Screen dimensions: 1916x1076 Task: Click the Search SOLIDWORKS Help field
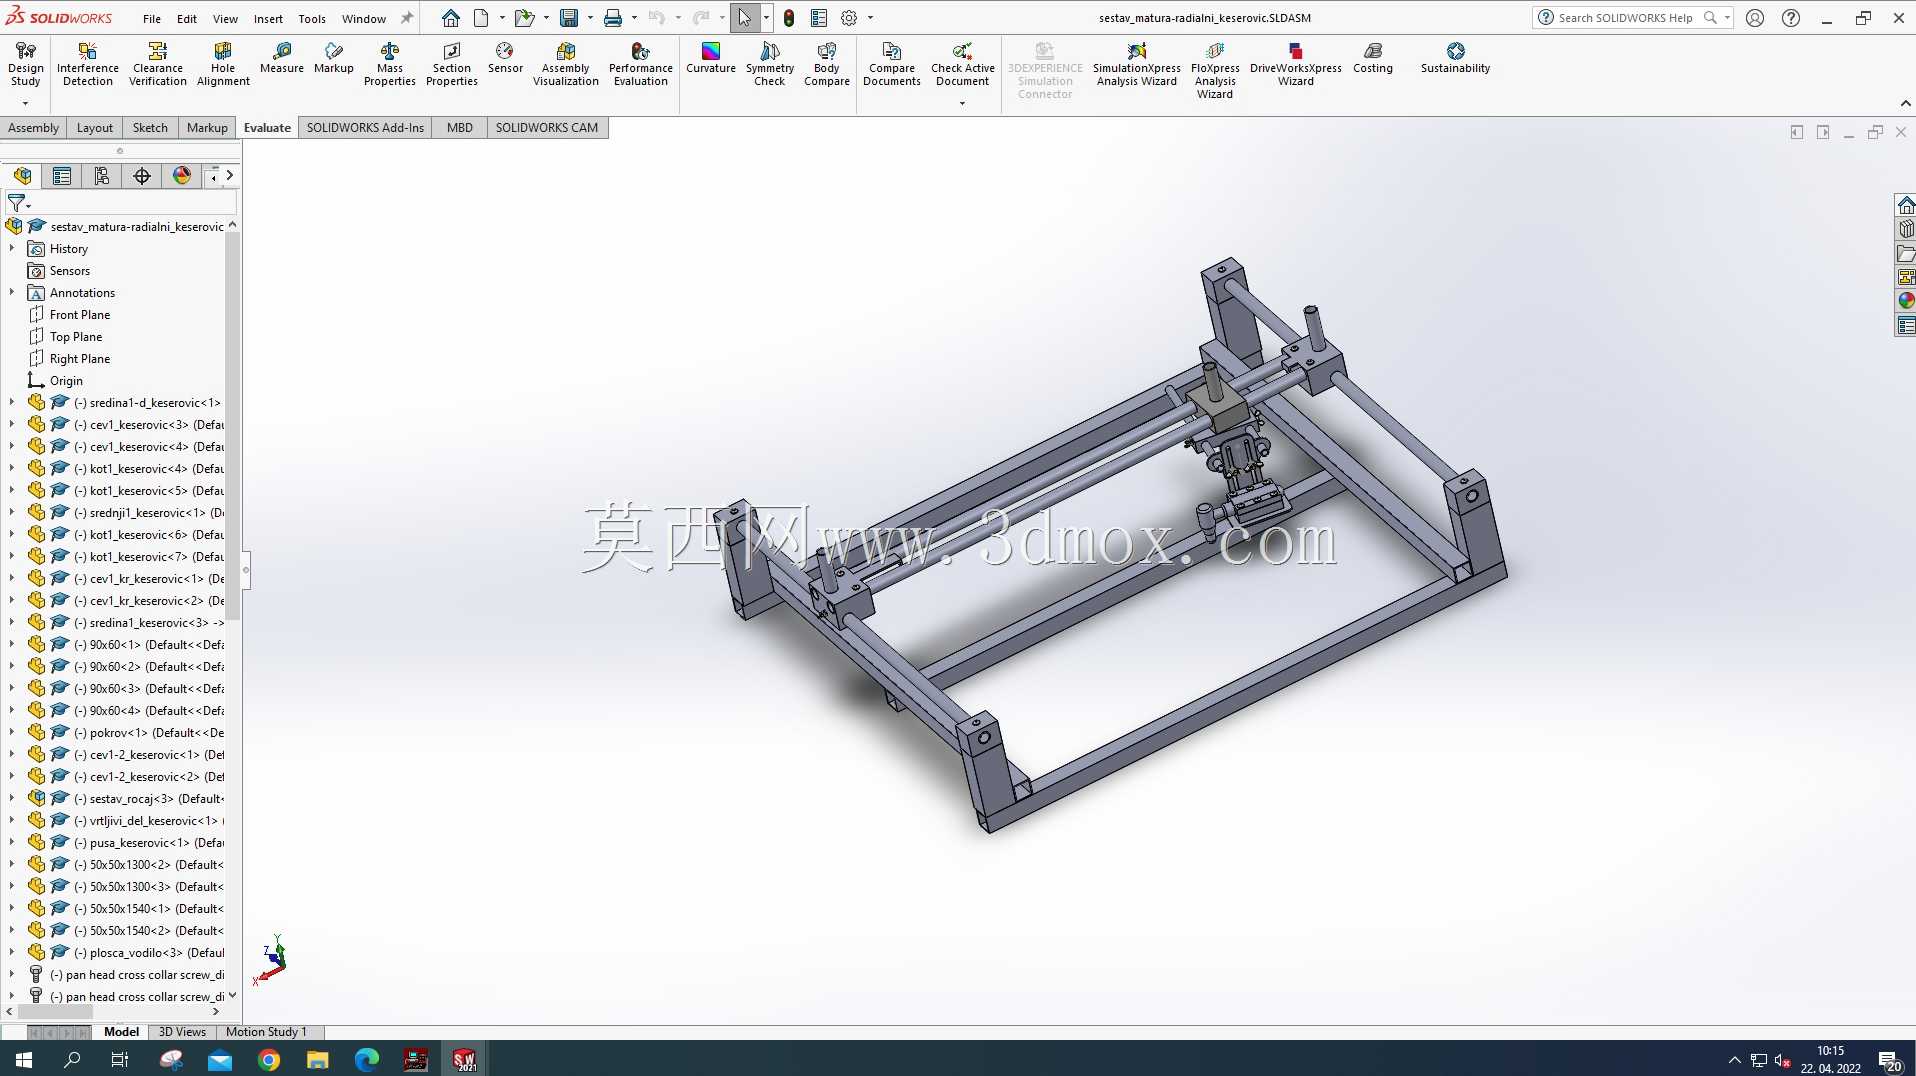point(1625,18)
